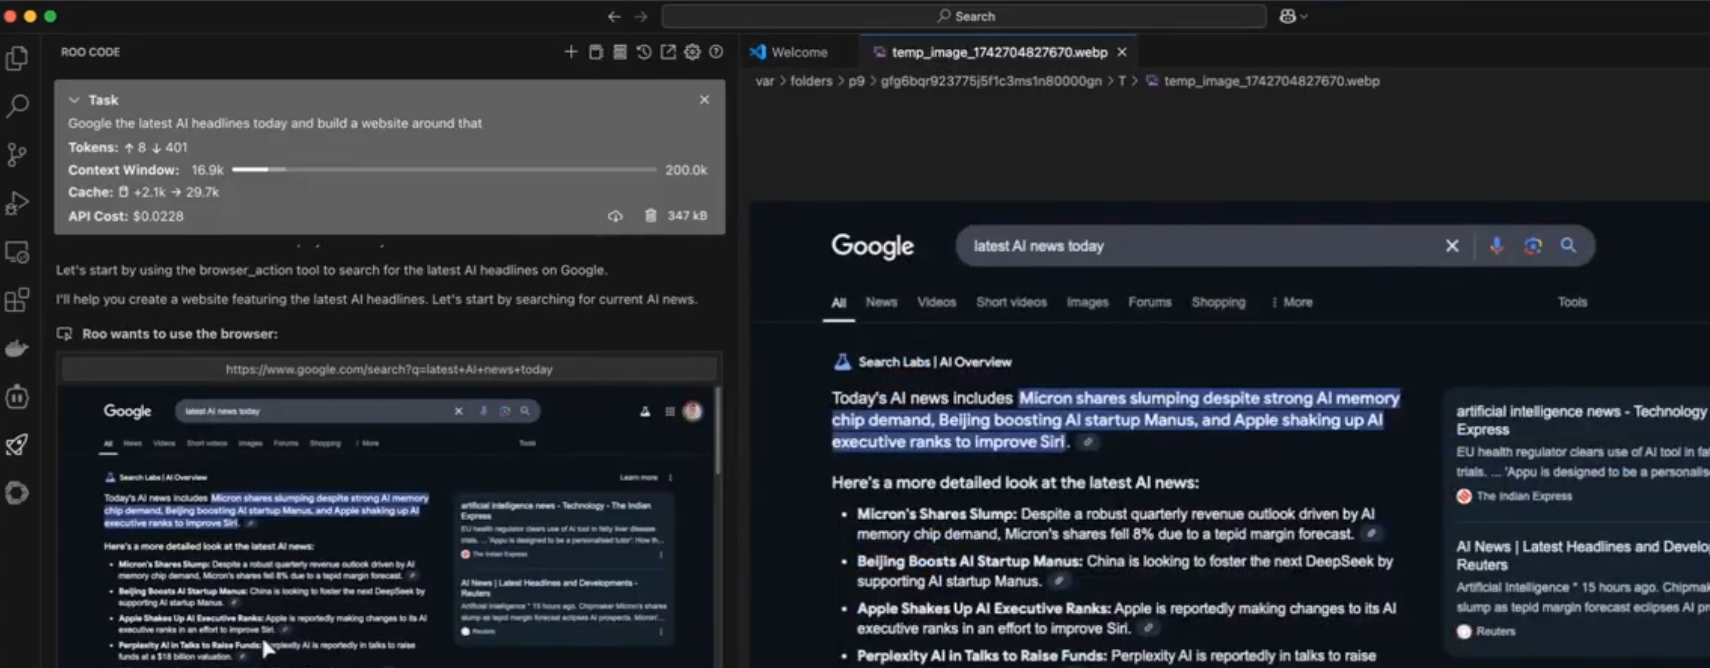Viewport: 1710px width, 668px height.
Task: Open Source Control view in activity bar
Action: pyautogui.click(x=17, y=154)
